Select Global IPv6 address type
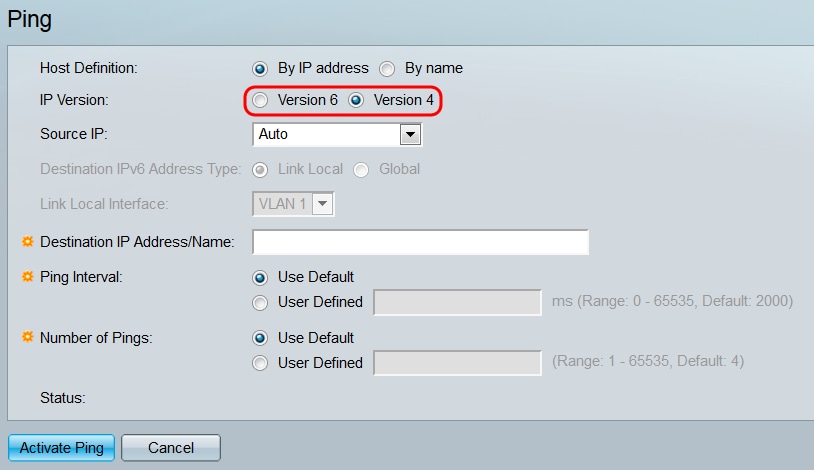This screenshot has width=814, height=470. coord(362,169)
